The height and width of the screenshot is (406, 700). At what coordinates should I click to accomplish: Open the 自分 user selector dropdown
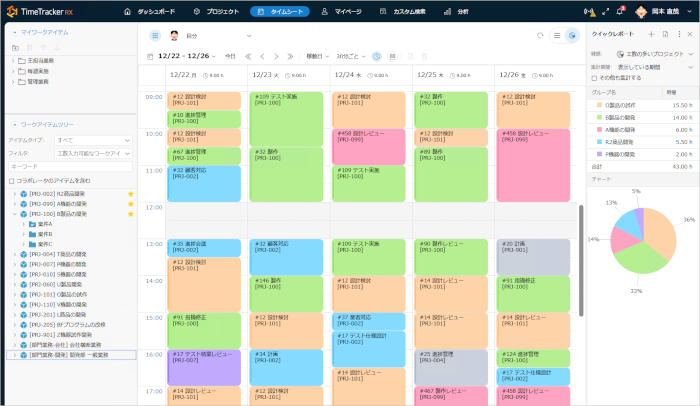249,36
